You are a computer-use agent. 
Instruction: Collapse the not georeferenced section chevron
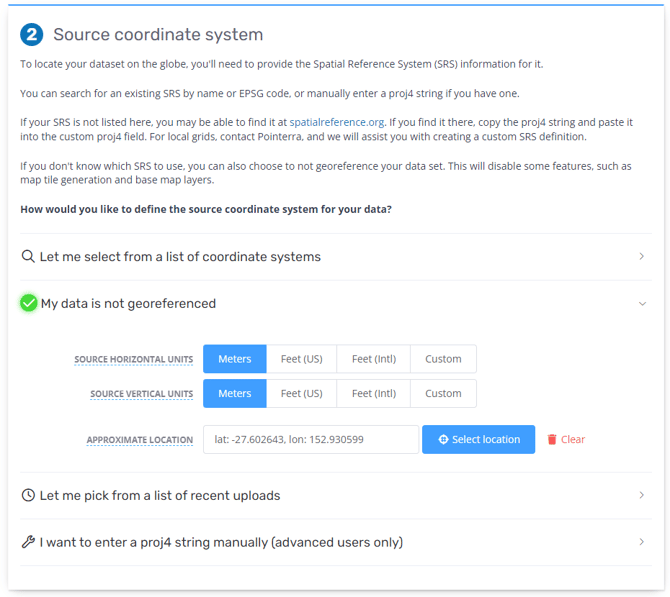point(642,304)
